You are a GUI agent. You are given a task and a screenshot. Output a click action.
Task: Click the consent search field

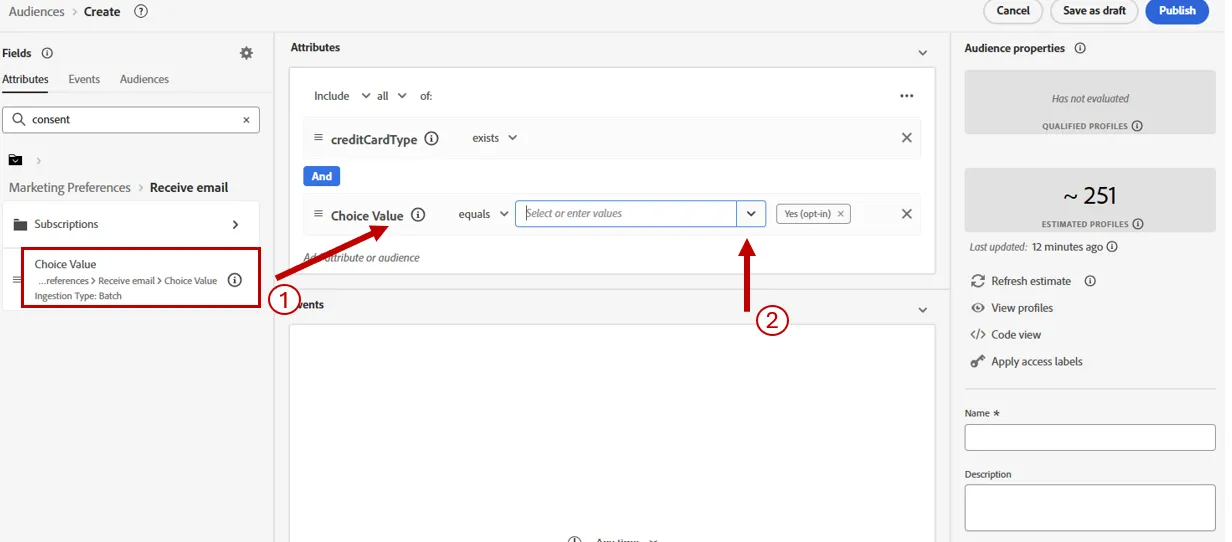tap(131, 119)
